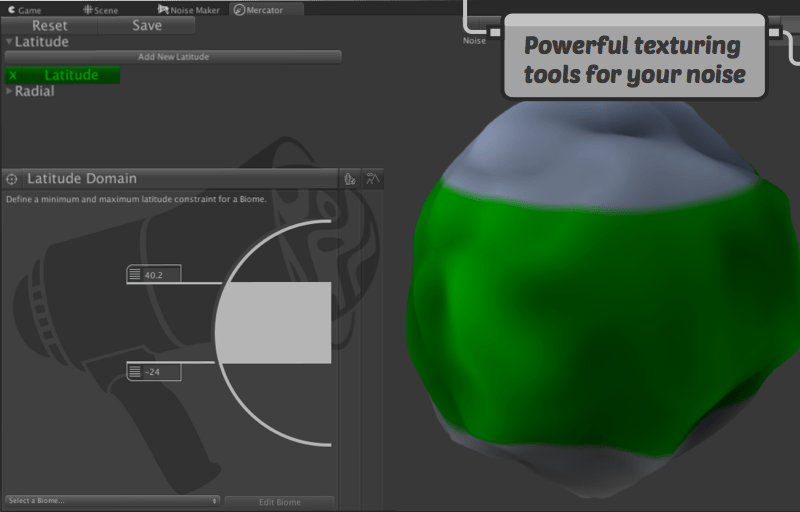This screenshot has height=512, width=800.
Task: Click Add New Latitude button
Action: click(173, 57)
